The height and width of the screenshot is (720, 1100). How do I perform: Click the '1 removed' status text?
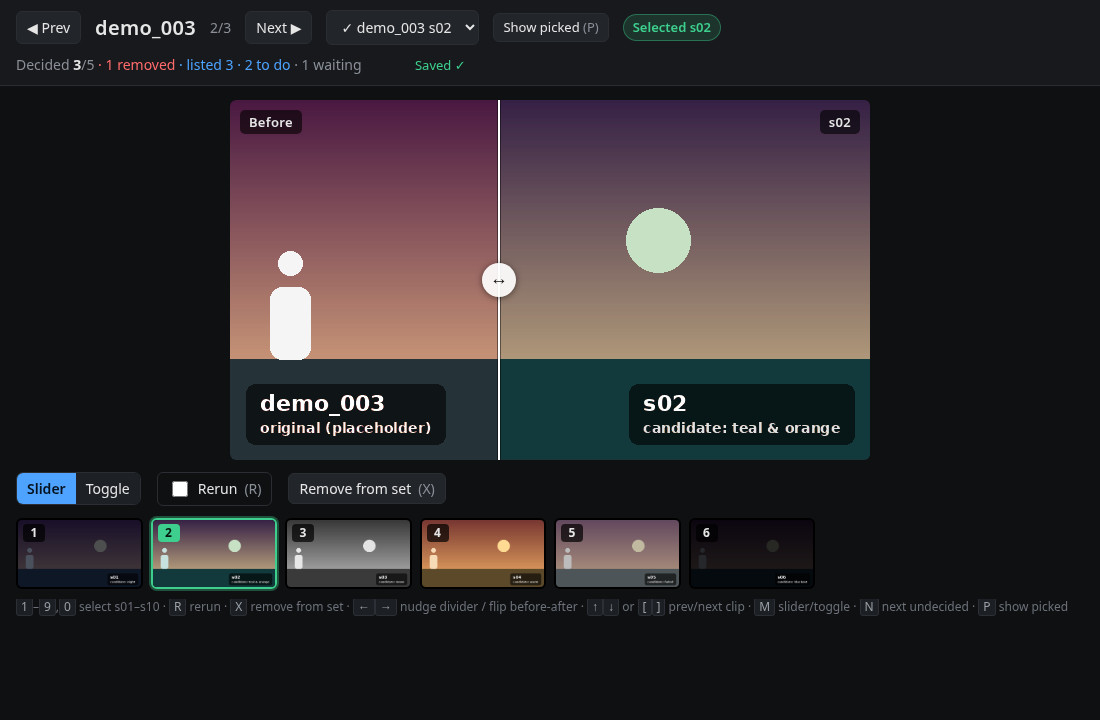(140, 65)
